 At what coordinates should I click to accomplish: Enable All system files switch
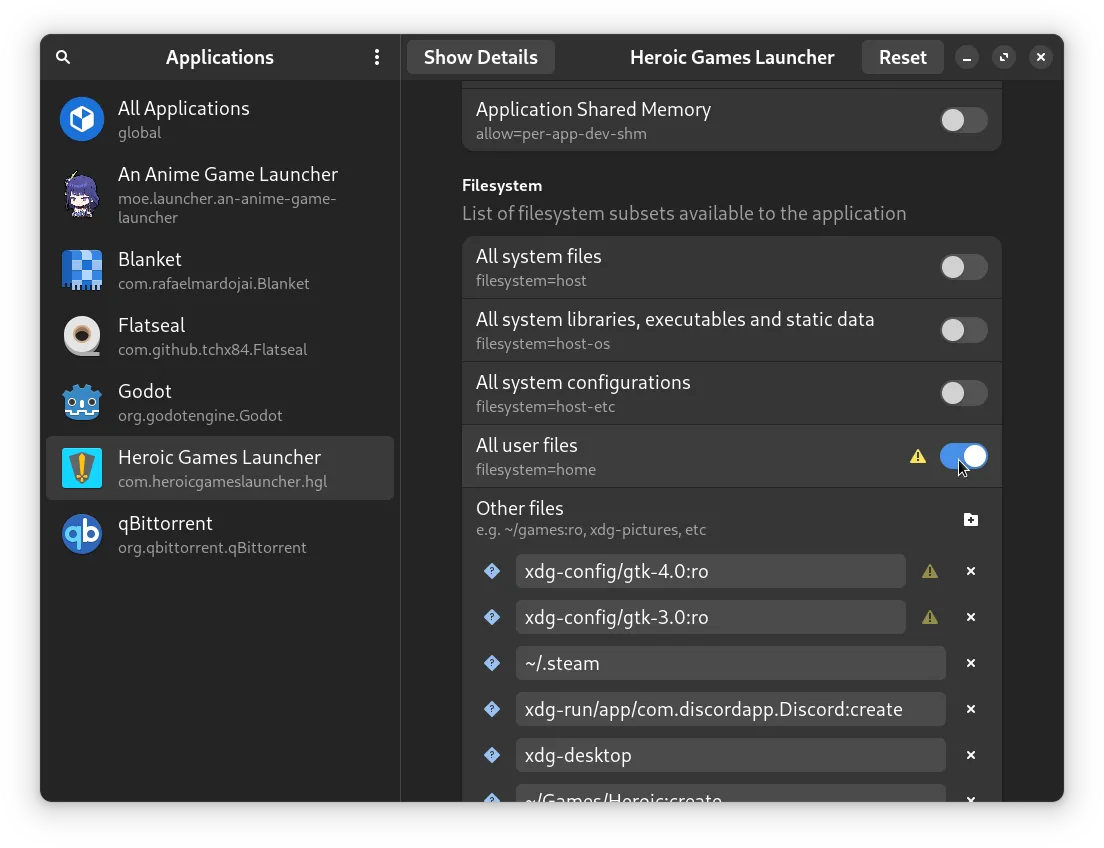tap(963, 268)
